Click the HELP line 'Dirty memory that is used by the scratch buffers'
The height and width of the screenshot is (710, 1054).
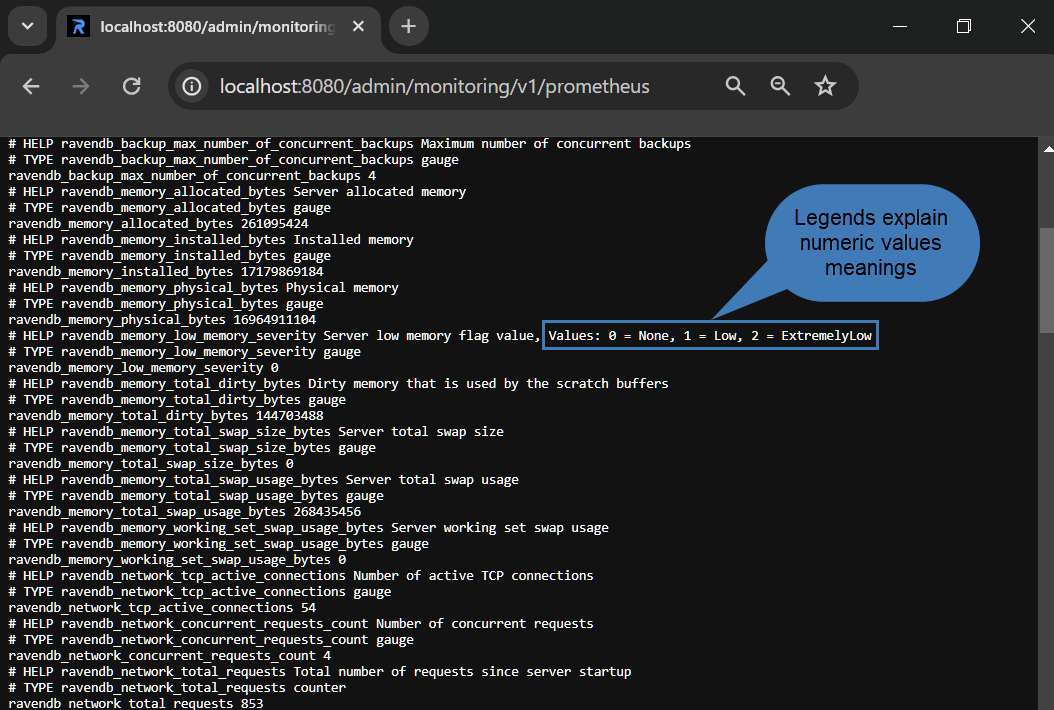(338, 383)
